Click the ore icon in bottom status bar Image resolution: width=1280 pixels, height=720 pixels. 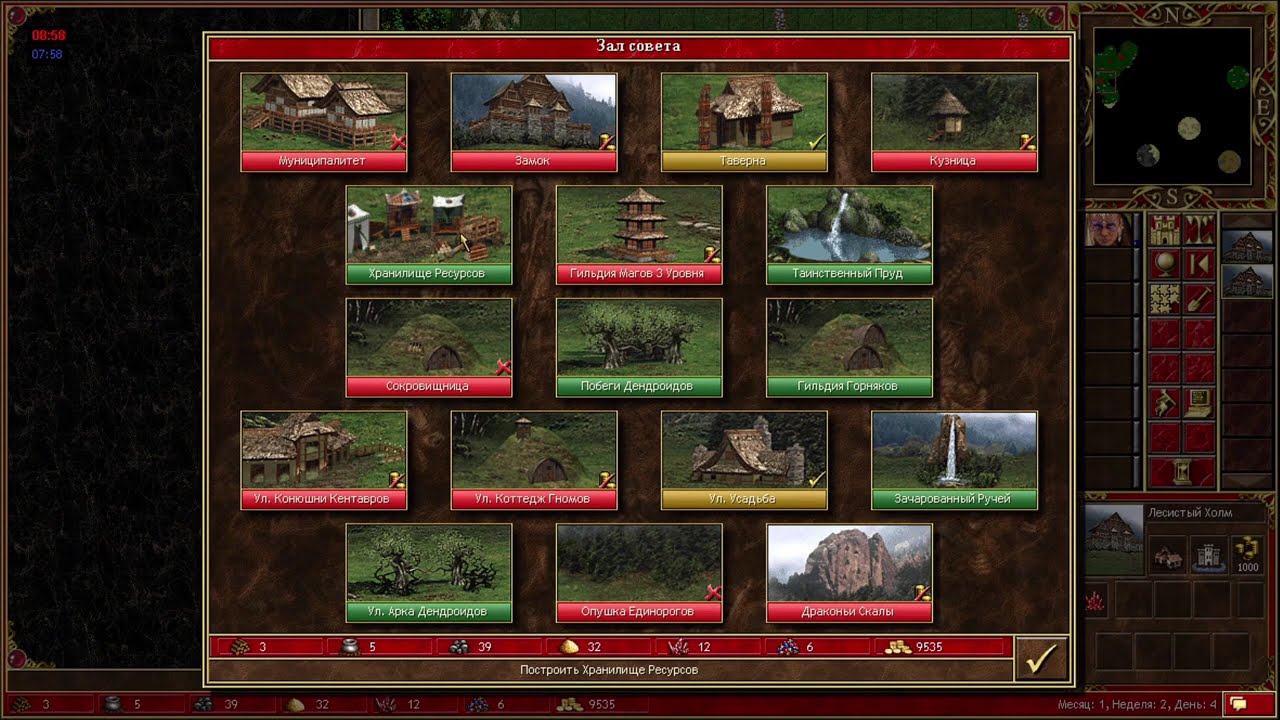[203, 704]
